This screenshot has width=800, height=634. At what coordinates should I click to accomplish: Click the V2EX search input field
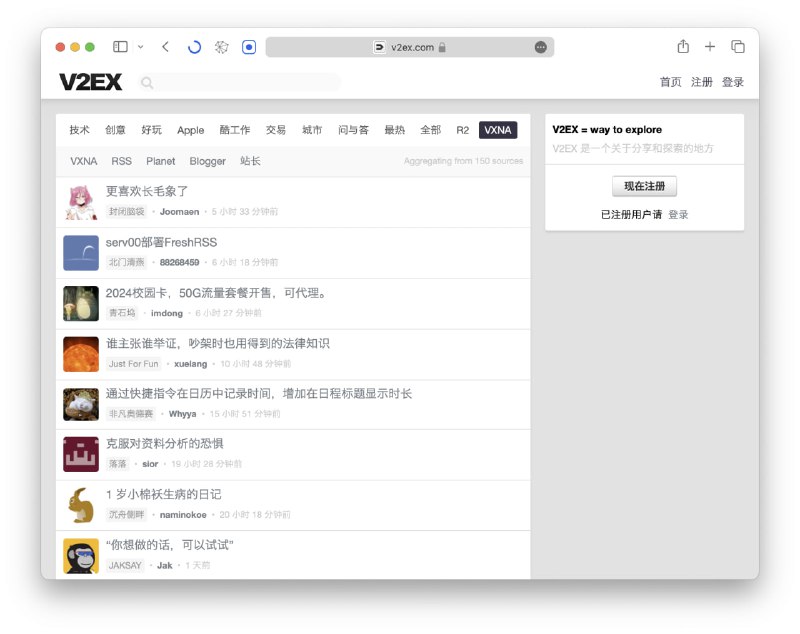[240, 83]
